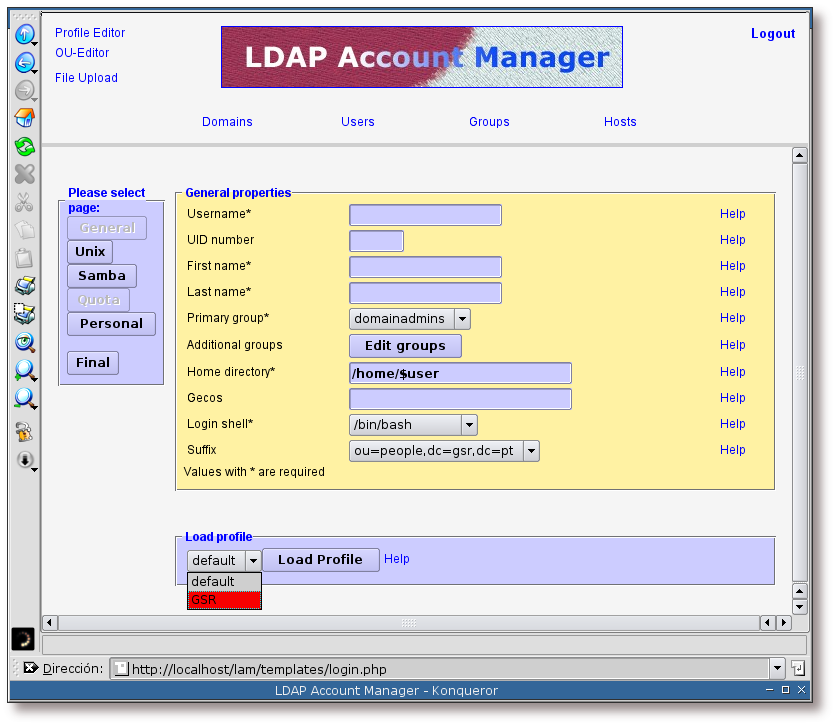Image resolution: width=836 pixels, height=726 pixels.
Task: Reload the page with the green refresh icon
Action: [24, 146]
